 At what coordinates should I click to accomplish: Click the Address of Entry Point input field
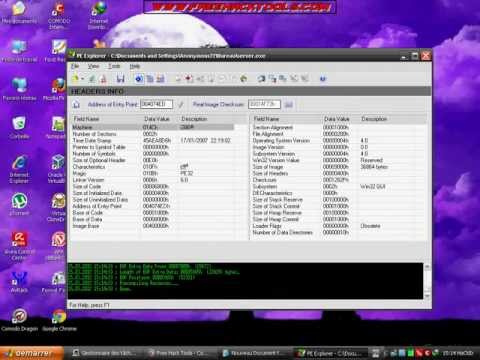pyautogui.click(x=156, y=104)
